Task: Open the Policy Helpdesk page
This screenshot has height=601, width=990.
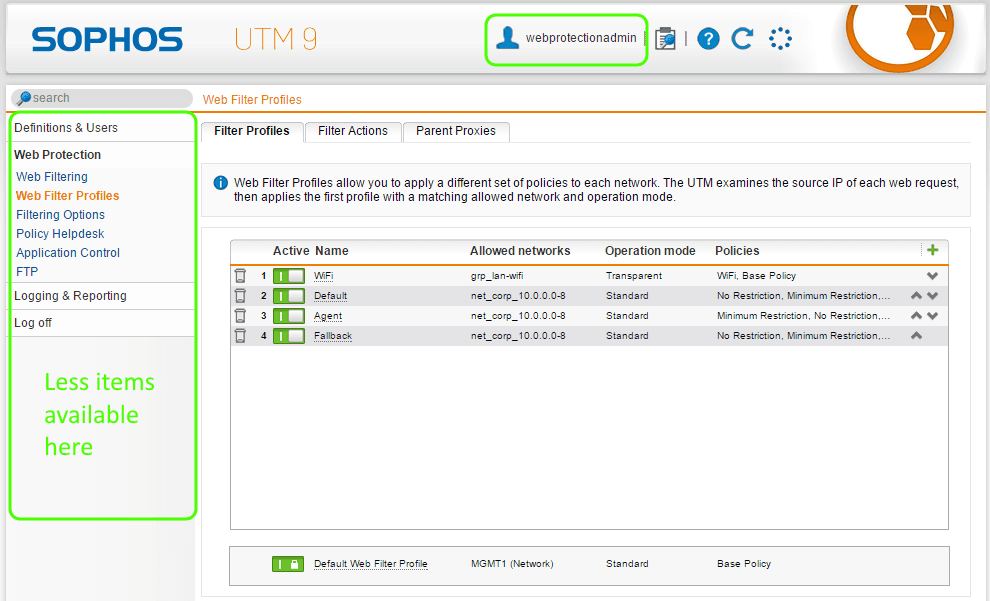Action: pyautogui.click(x=60, y=234)
